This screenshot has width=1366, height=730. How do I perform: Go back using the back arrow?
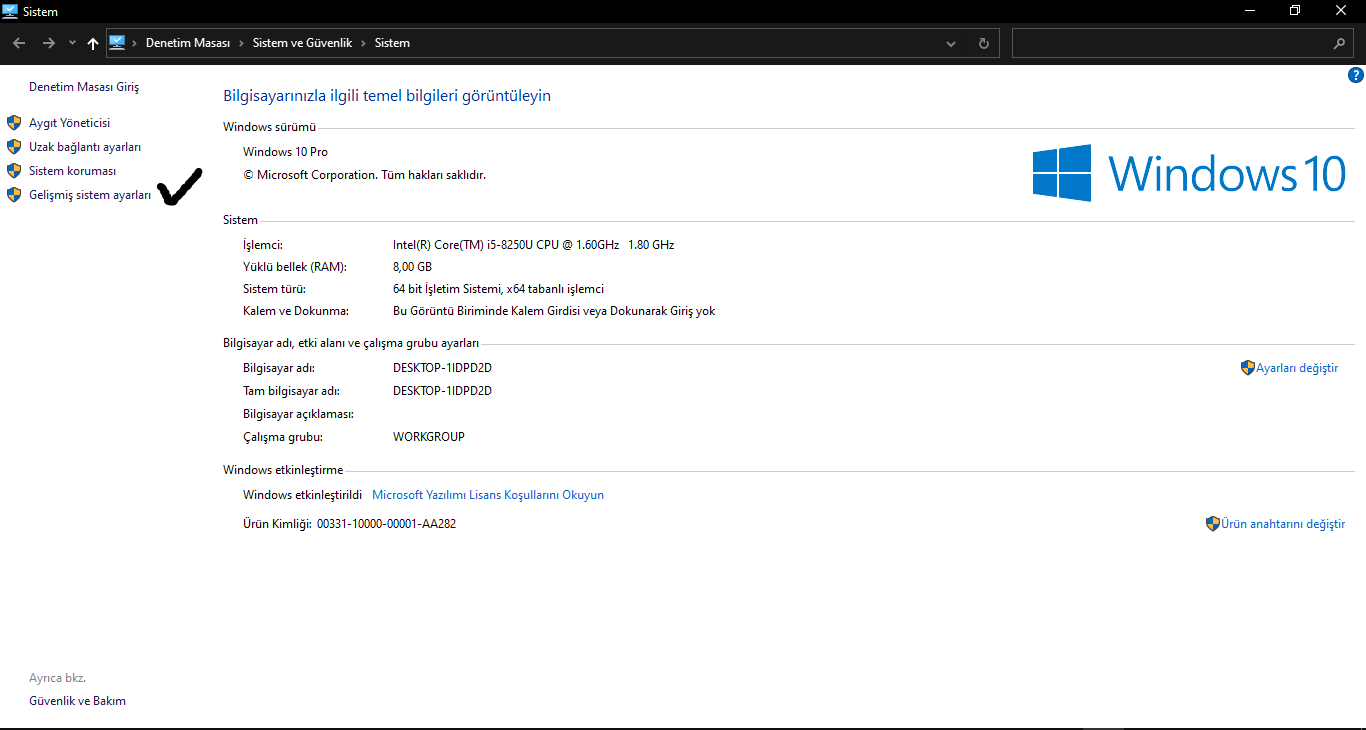point(19,43)
